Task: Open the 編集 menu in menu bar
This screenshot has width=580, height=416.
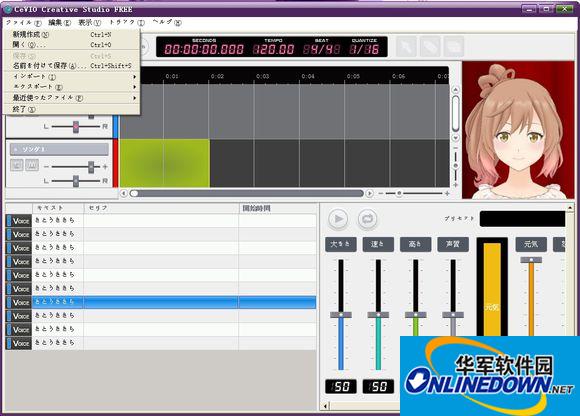Action: click(59, 23)
